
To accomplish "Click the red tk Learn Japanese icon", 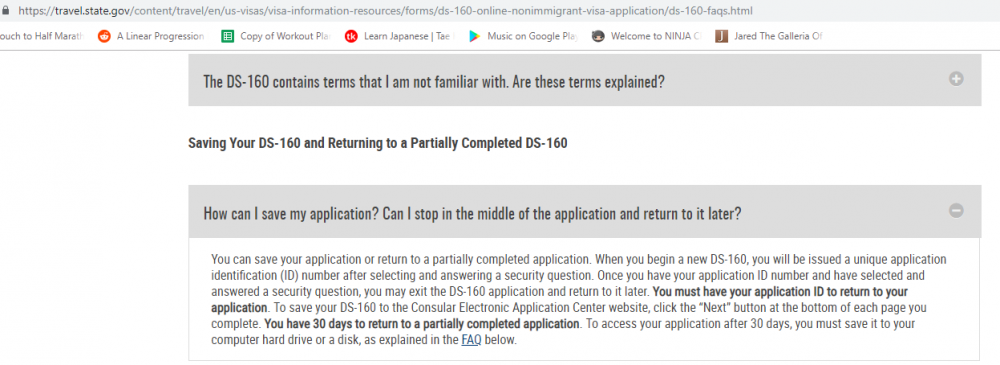I will pyautogui.click(x=351, y=36).
